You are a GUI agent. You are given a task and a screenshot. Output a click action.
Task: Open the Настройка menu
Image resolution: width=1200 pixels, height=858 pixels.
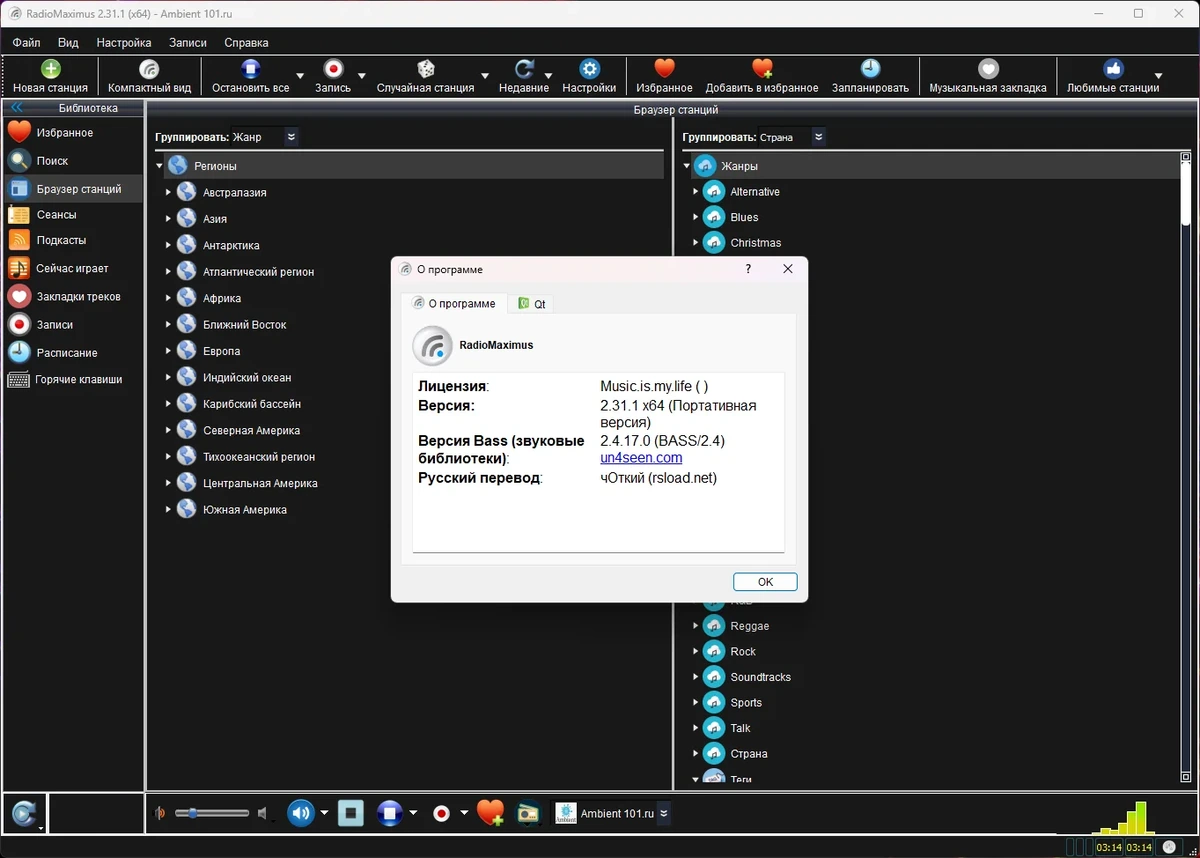click(124, 43)
